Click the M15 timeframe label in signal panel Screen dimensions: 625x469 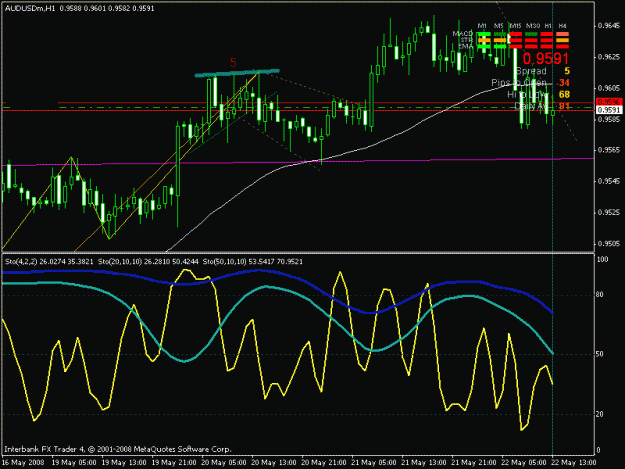point(515,26)
